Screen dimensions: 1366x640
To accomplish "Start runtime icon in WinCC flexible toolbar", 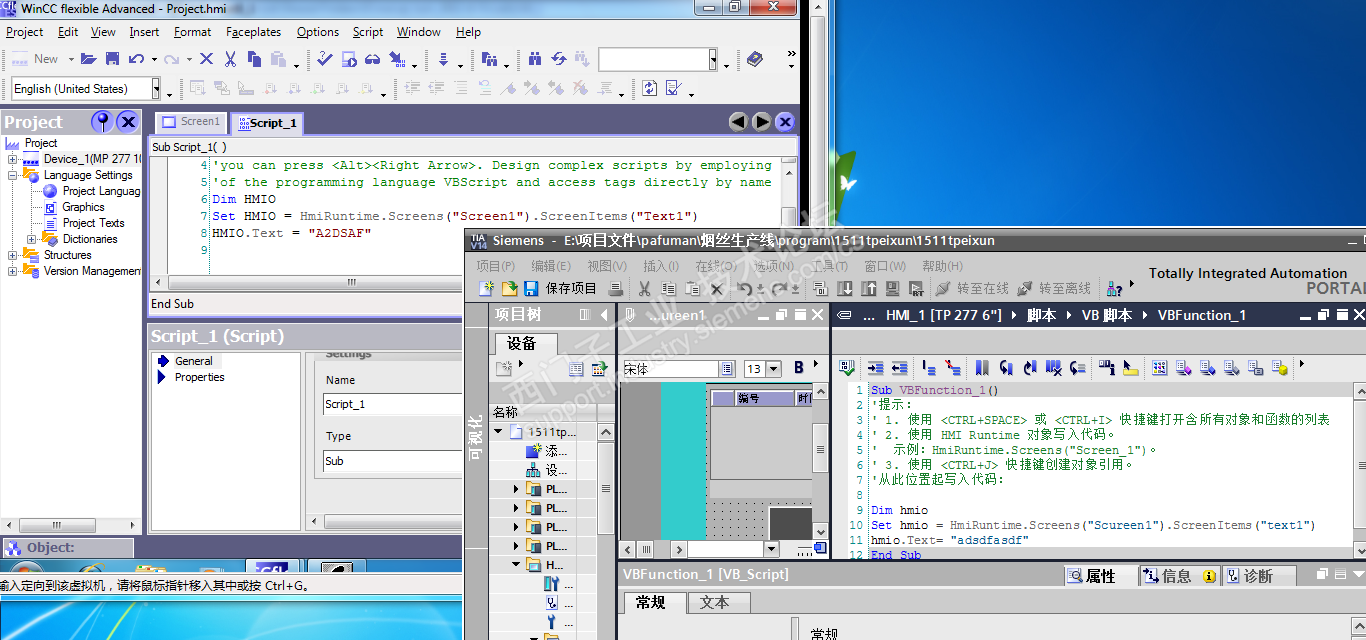I will point(349,59).
